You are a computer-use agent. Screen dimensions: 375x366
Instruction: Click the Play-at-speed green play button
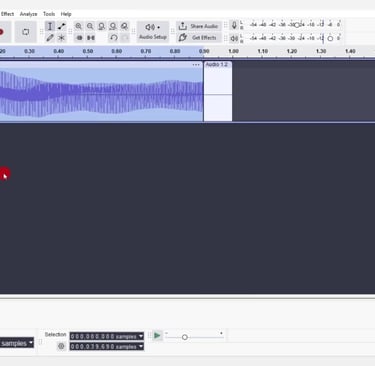tap(157, 335)
